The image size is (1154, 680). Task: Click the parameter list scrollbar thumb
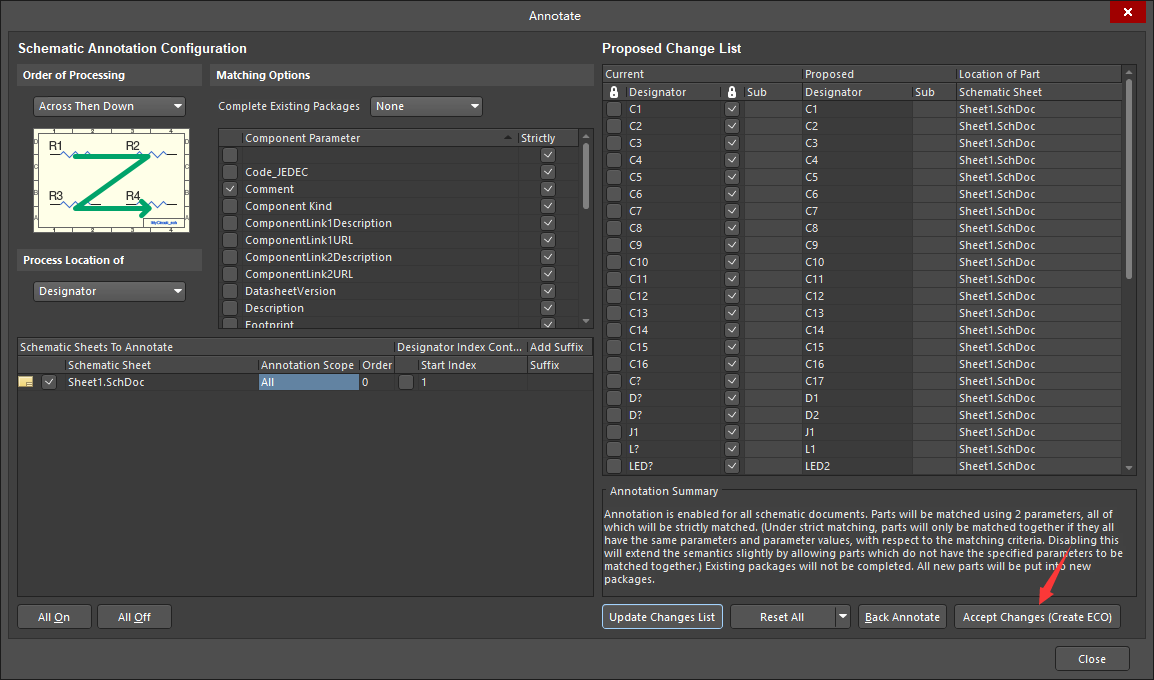586,176
